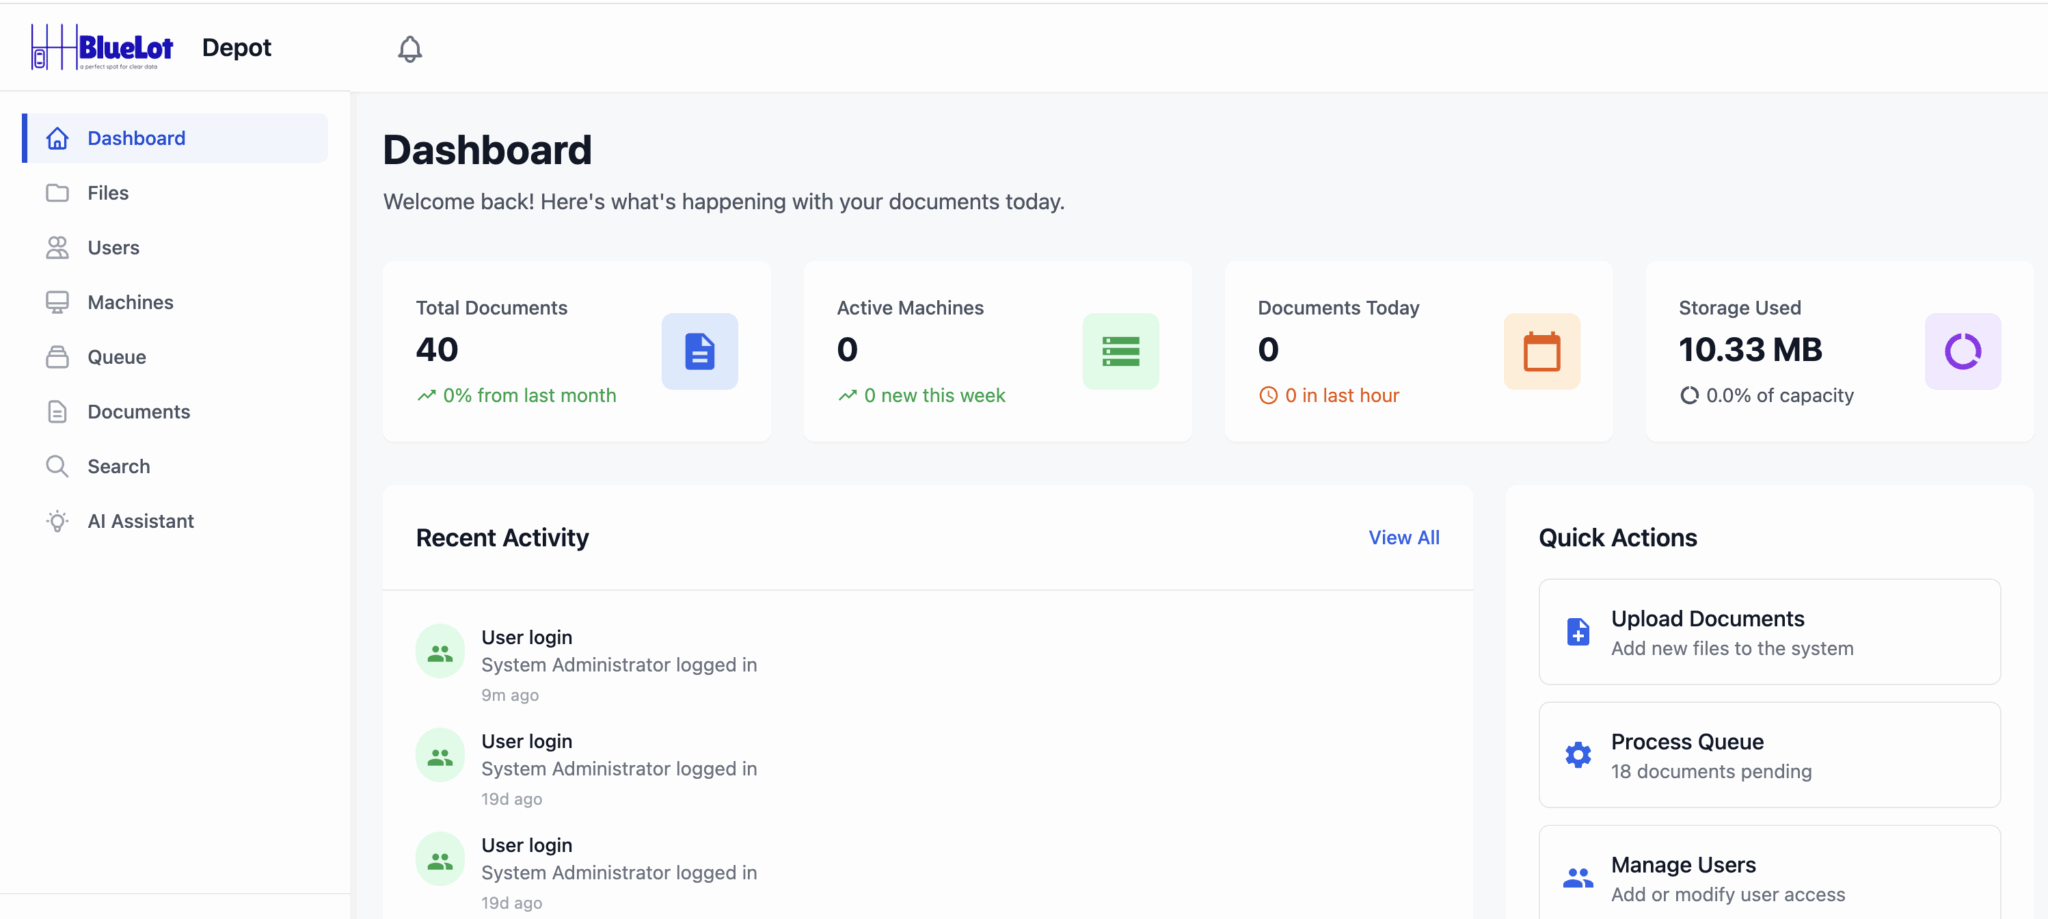This screenshot has width=2048, height=919.
Task: Click the green server icon in Active Machines
Action: click(1120, 351)
